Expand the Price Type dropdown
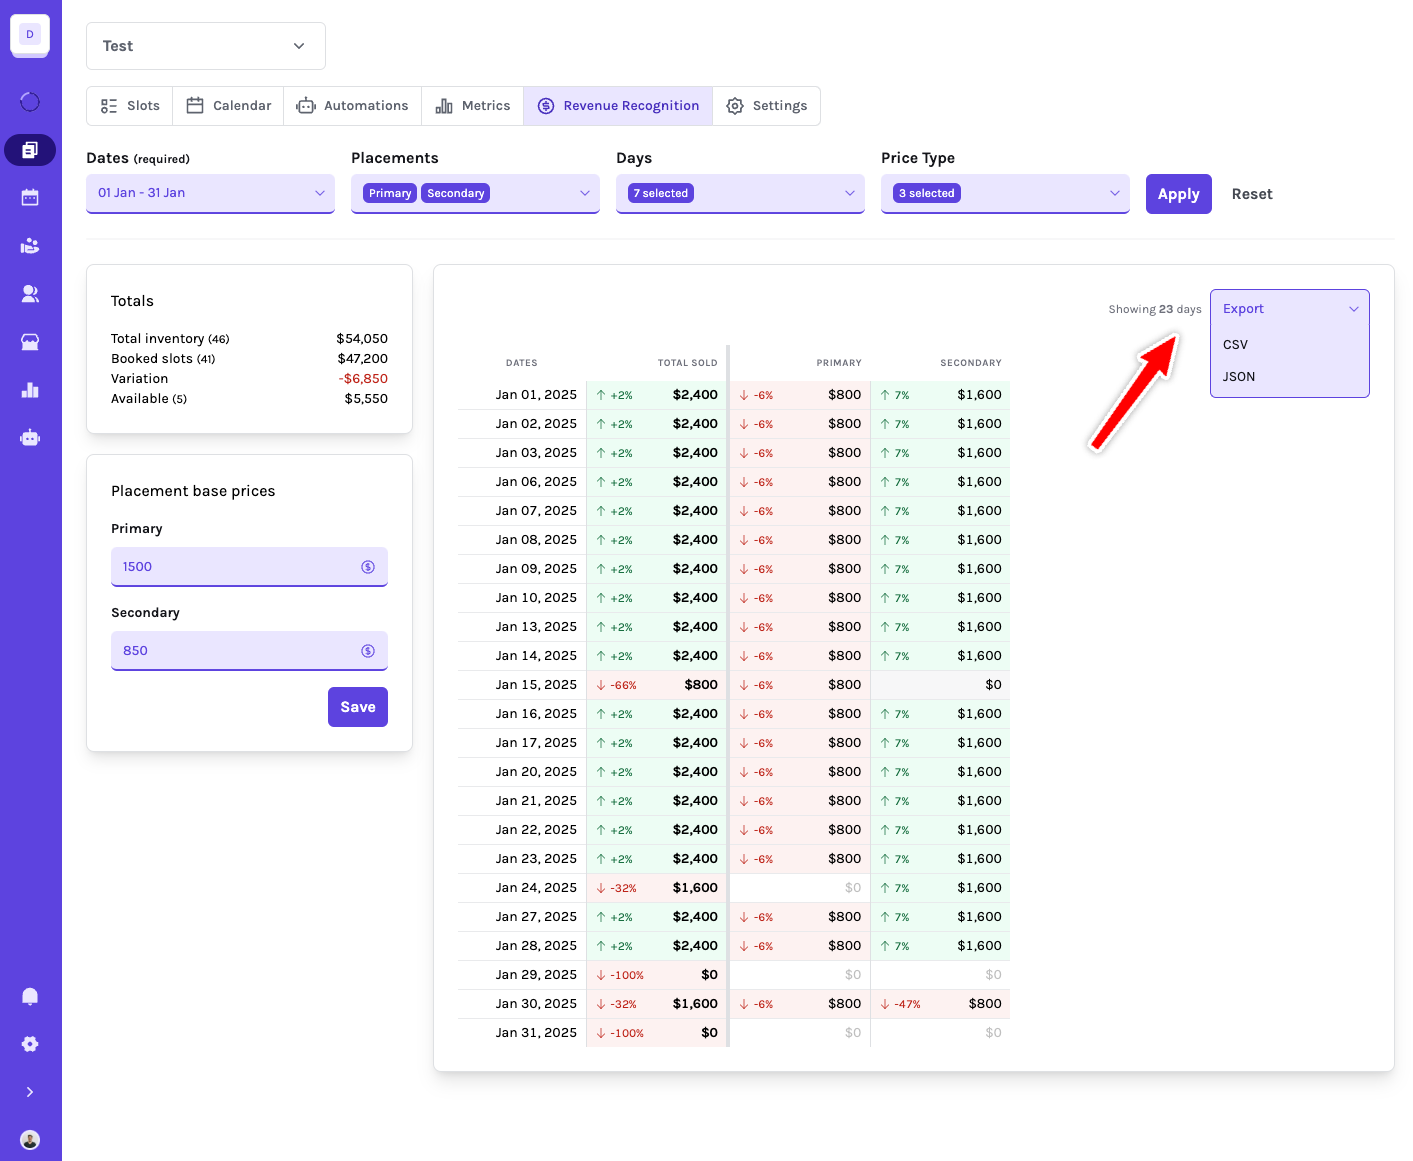This screenshot has width=1413, height=1161. [x=1005, y=193]
